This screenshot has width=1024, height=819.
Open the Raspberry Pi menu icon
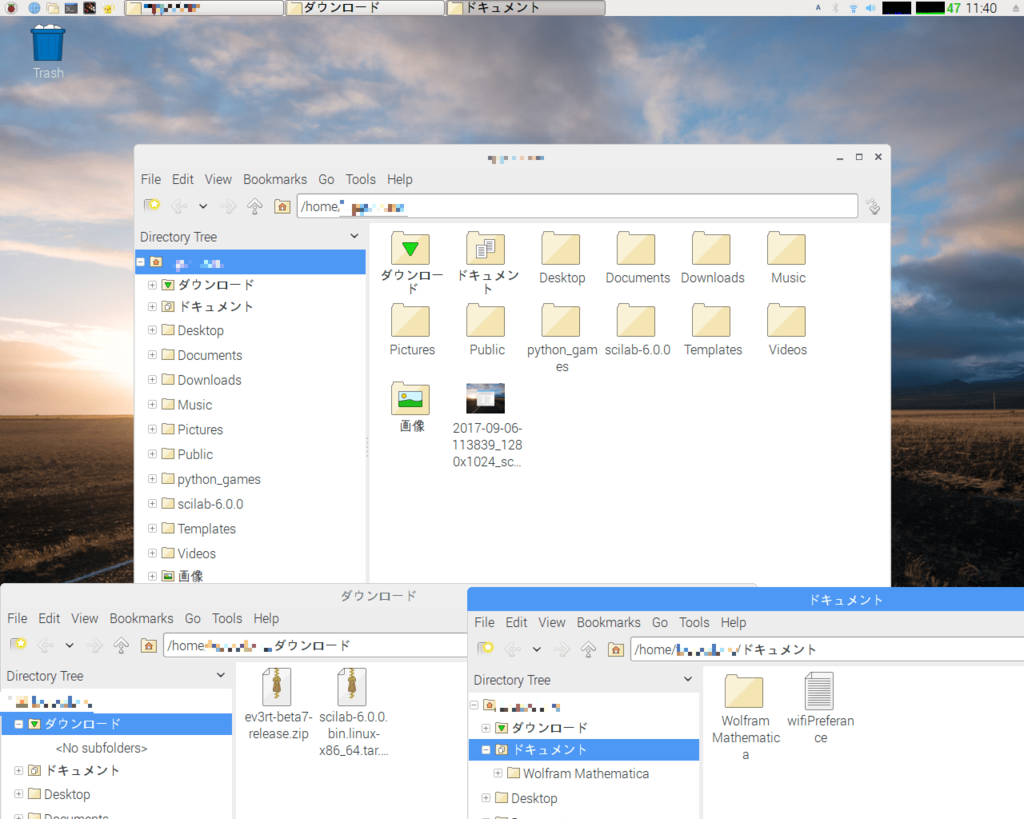[11, 8]
